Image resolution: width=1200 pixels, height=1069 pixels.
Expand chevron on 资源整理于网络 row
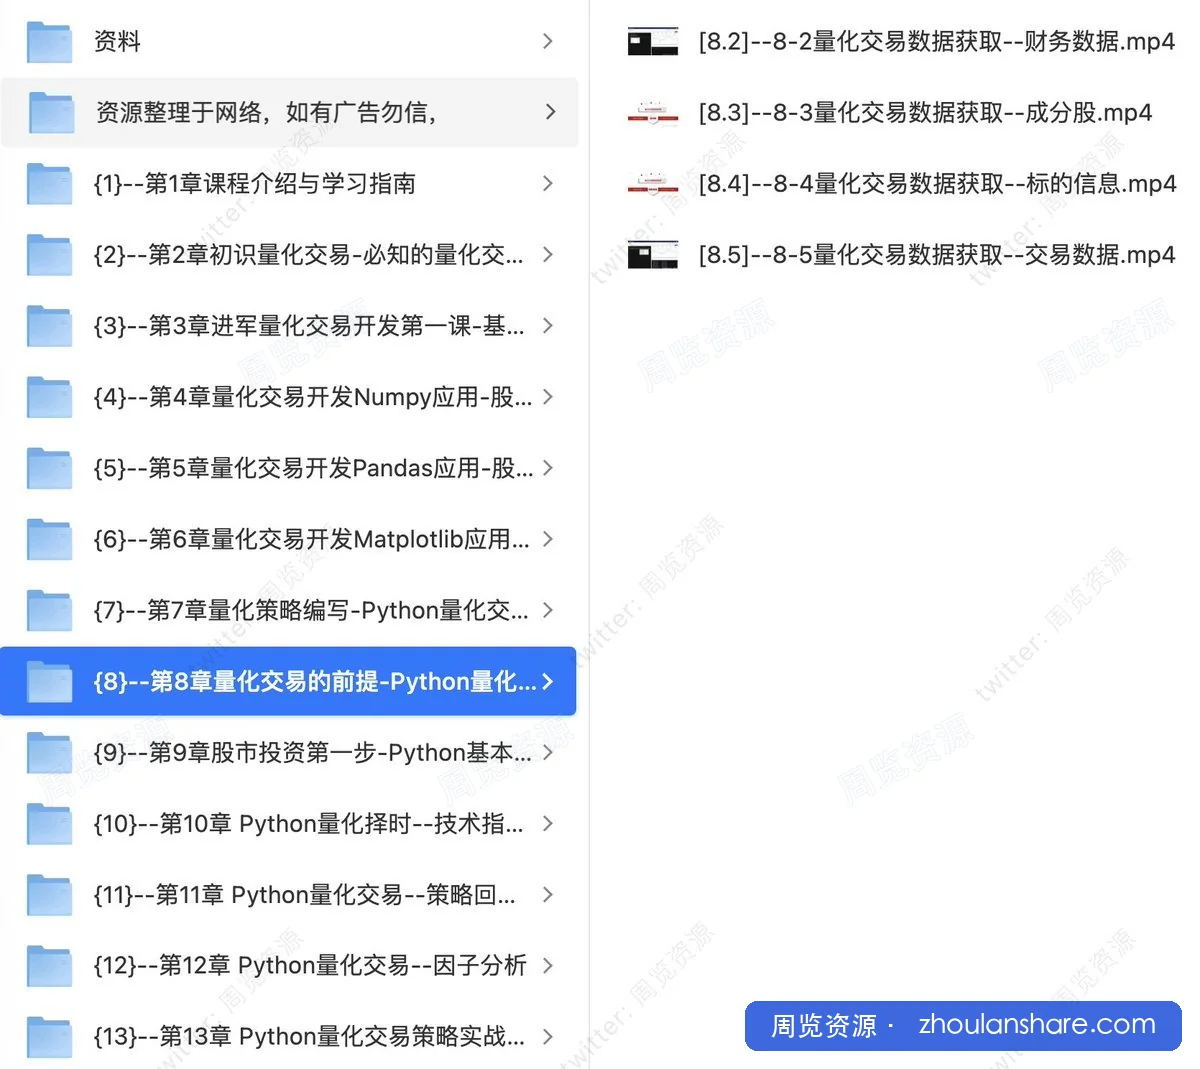click(x=550, y=112)
